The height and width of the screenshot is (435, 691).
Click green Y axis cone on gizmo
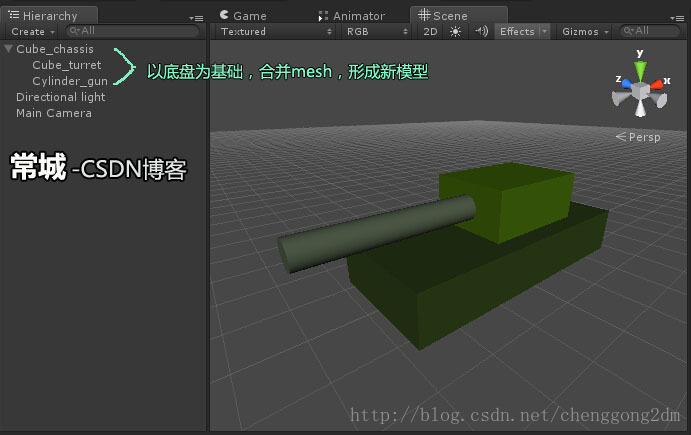(x=640, y=71)
